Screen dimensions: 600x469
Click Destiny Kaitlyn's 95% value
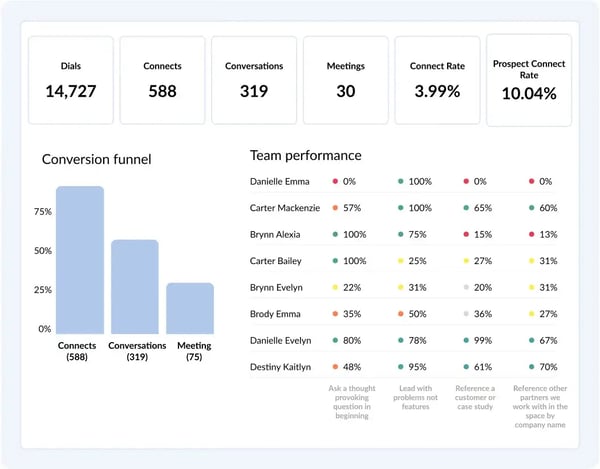pos(417,367)
